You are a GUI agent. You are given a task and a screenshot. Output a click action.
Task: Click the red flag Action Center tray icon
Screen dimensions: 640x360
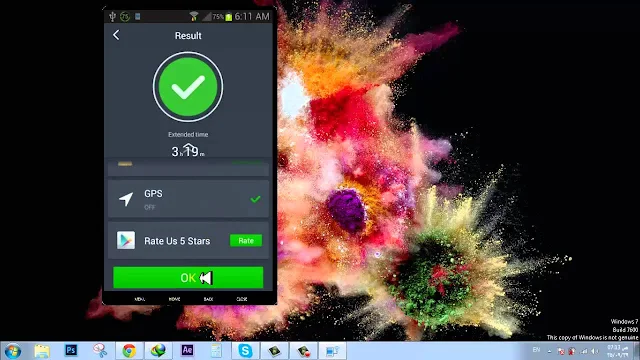click(x=561, y=351)
